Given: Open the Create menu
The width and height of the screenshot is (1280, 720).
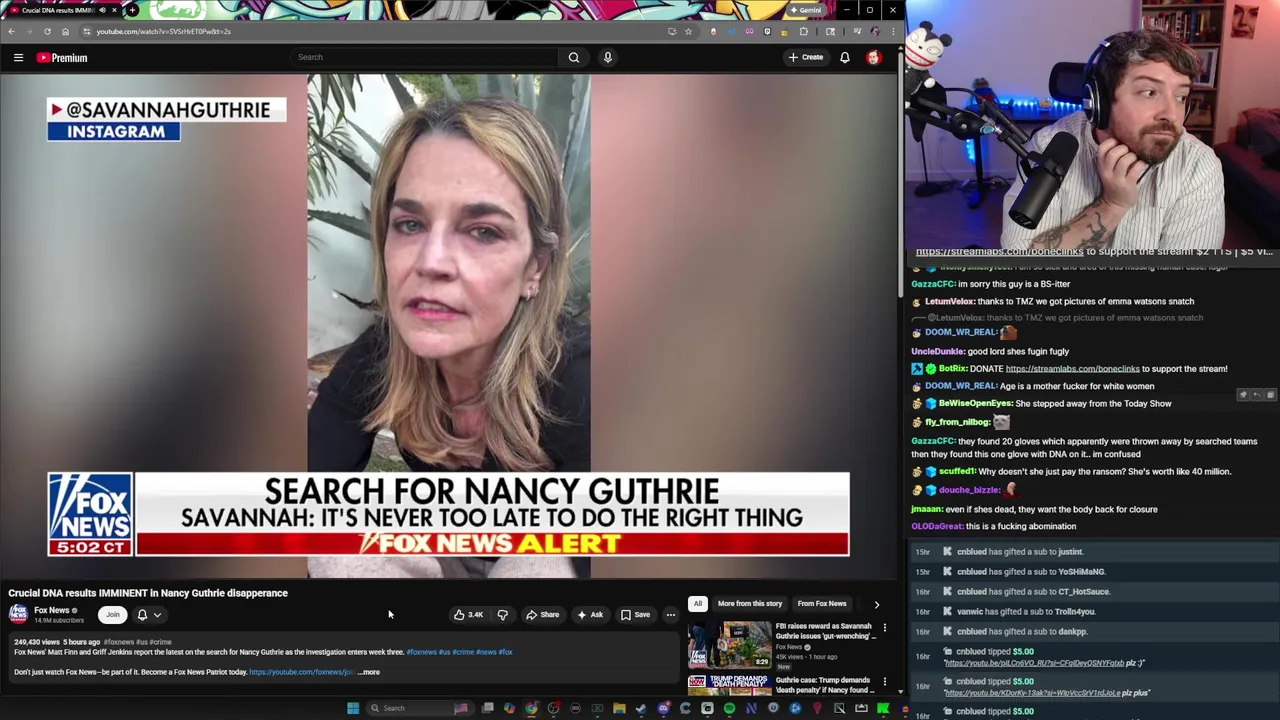Looking at the screenshot, I should [806, 57].
